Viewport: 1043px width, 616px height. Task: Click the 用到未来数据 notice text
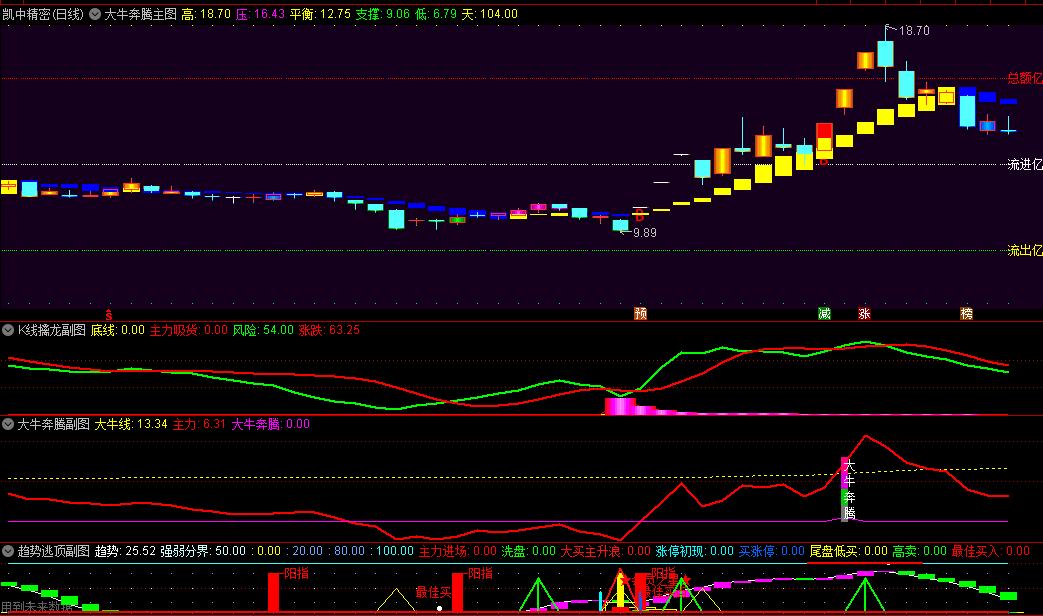(37, 607)
